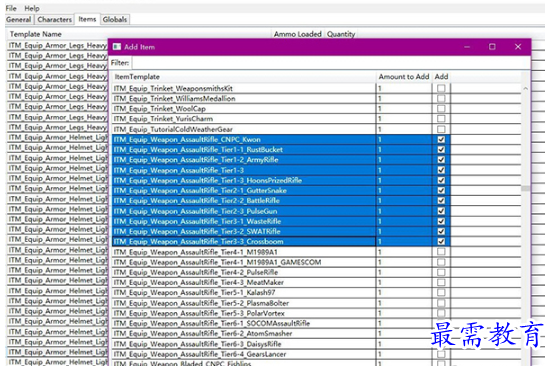Open the General tab
The image size is (552, 366).
click(19, 19)
